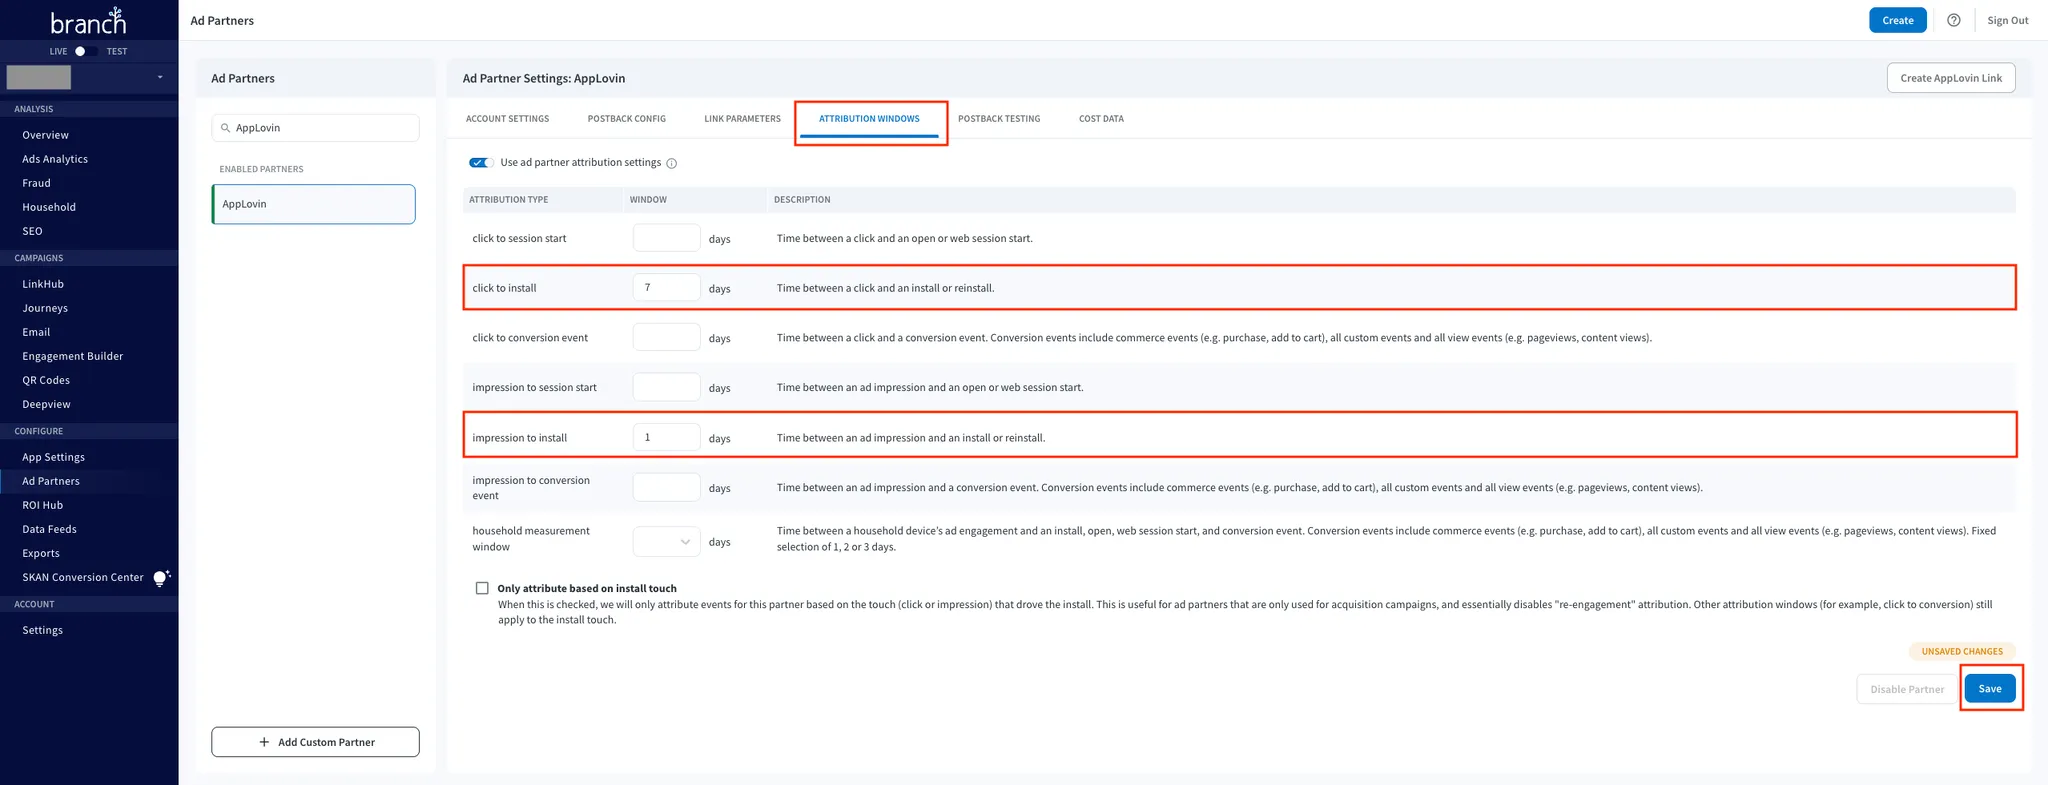The image size is (2048, 785).
Task: Check Only attribute based on install touch
Action: (x=482, y=588)
